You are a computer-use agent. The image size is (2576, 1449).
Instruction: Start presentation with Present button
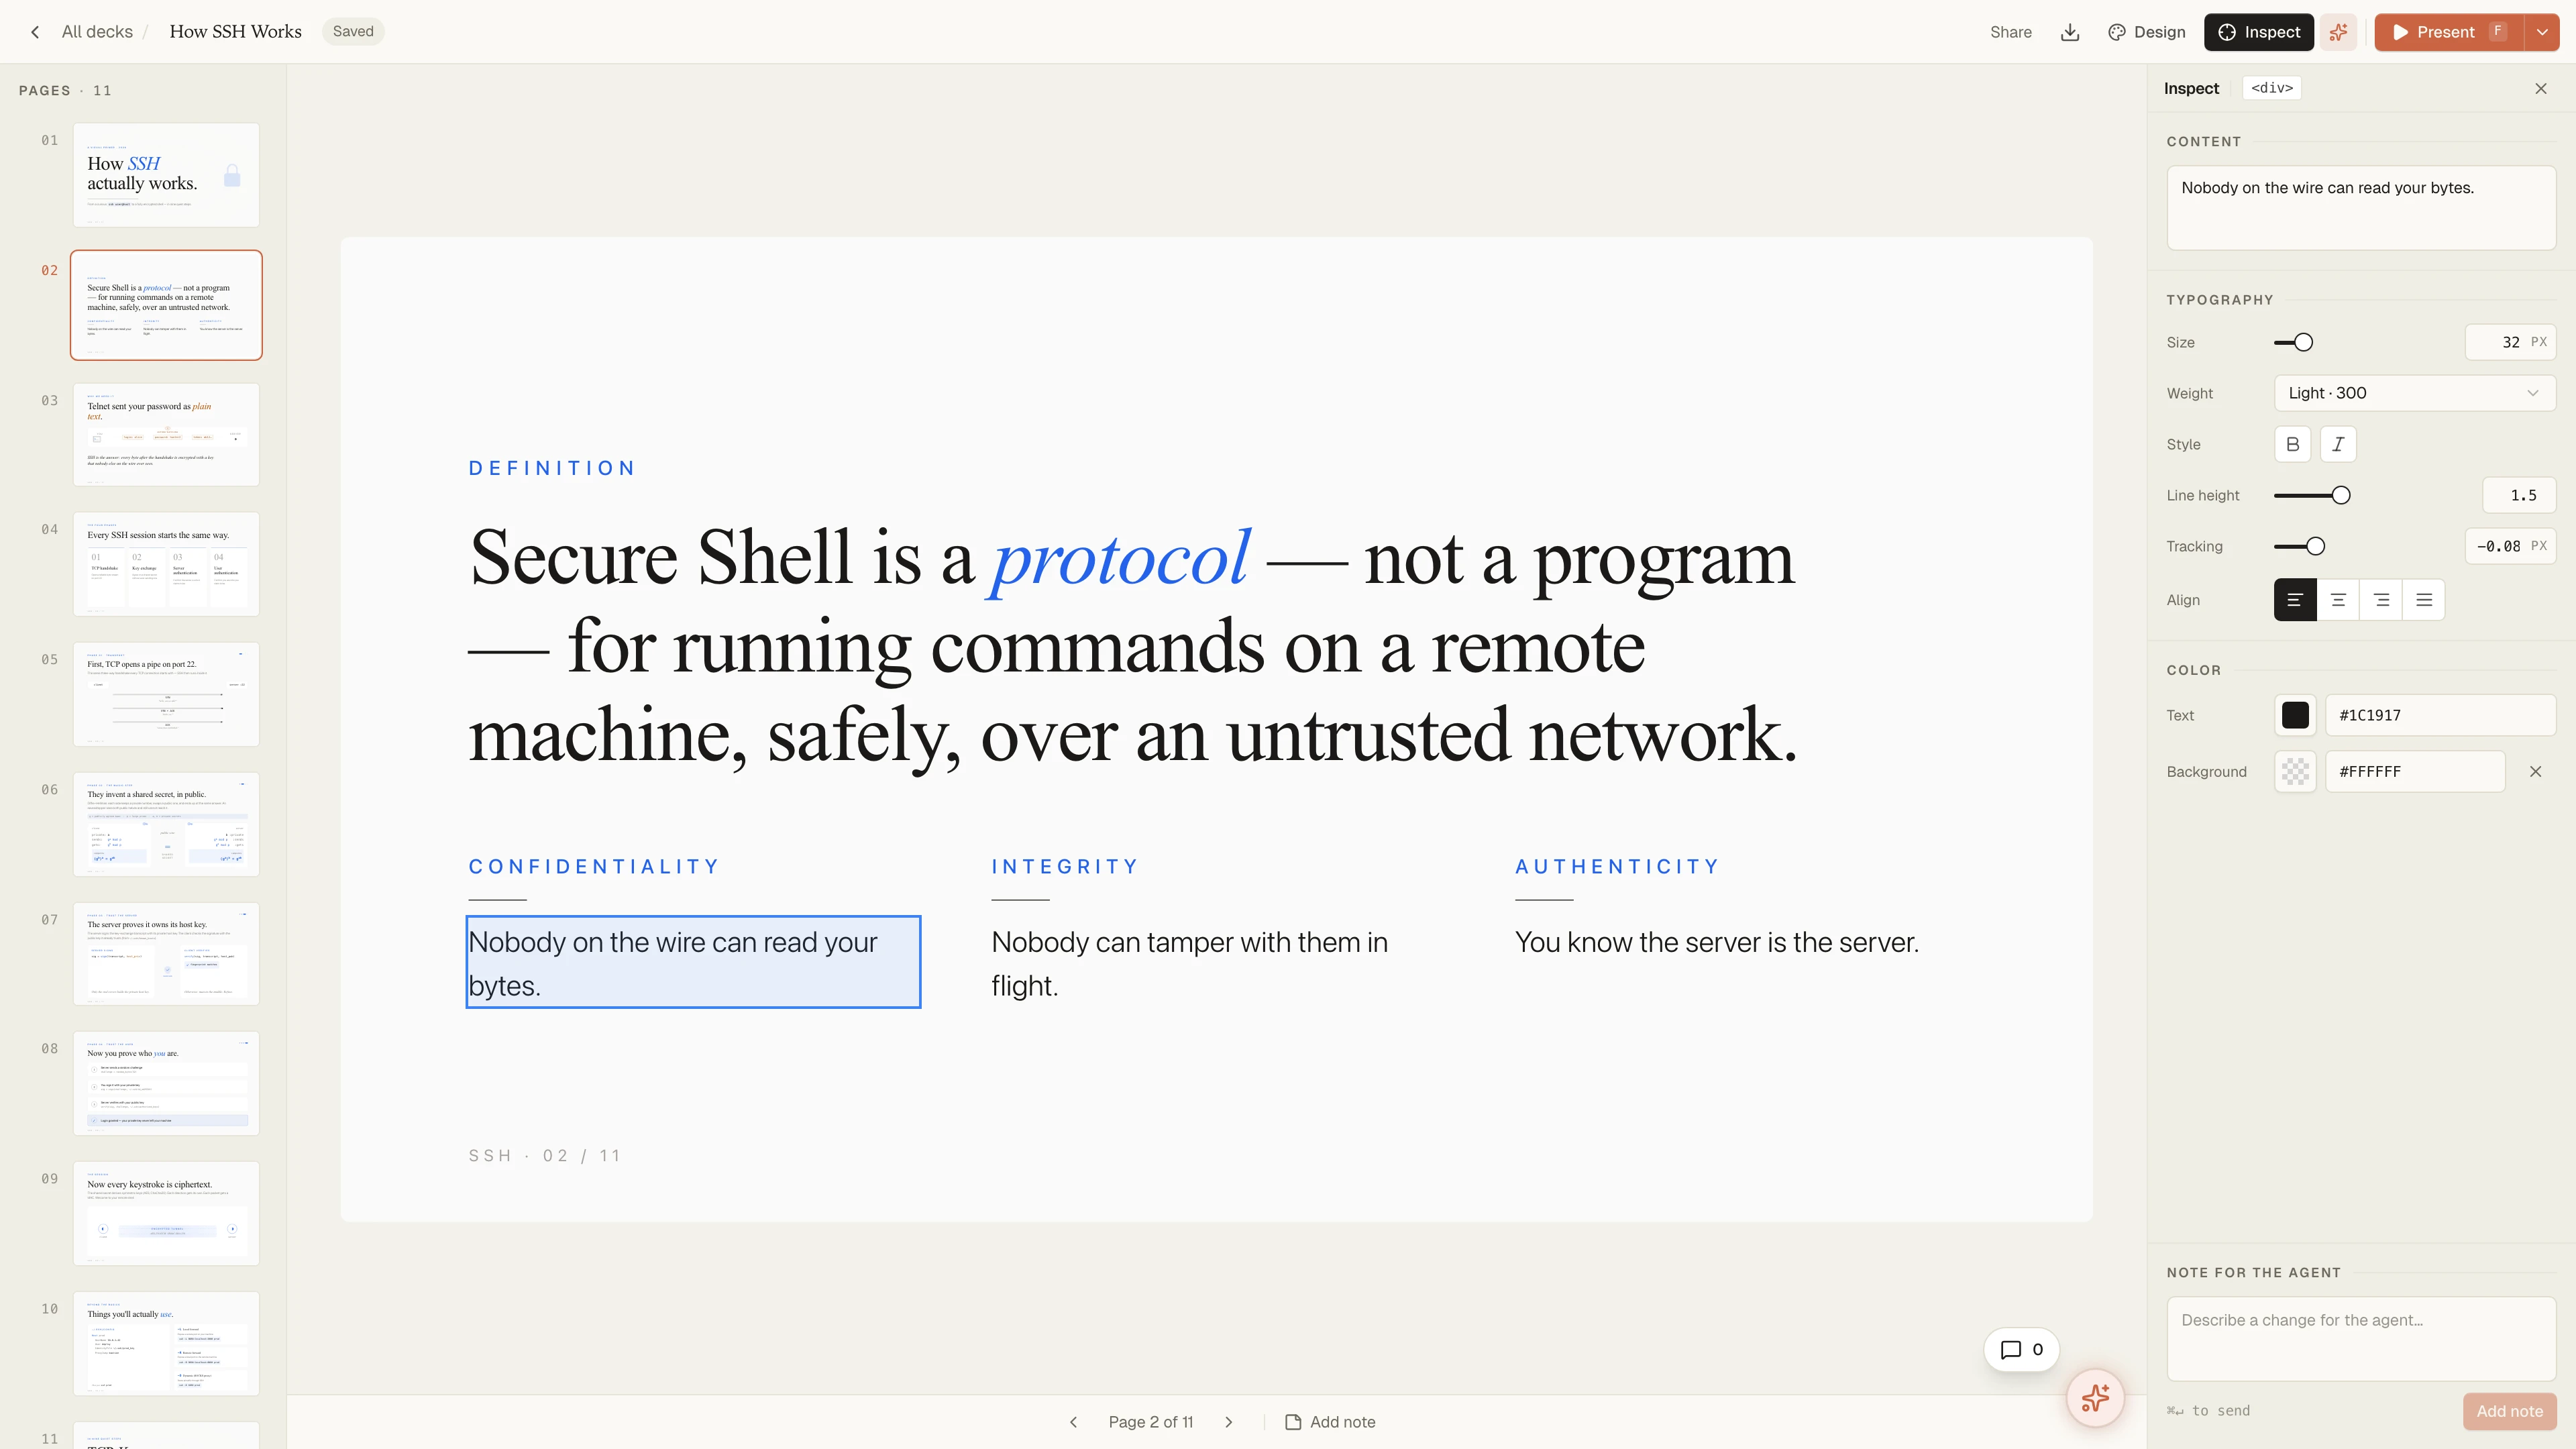pos(2449,32)
